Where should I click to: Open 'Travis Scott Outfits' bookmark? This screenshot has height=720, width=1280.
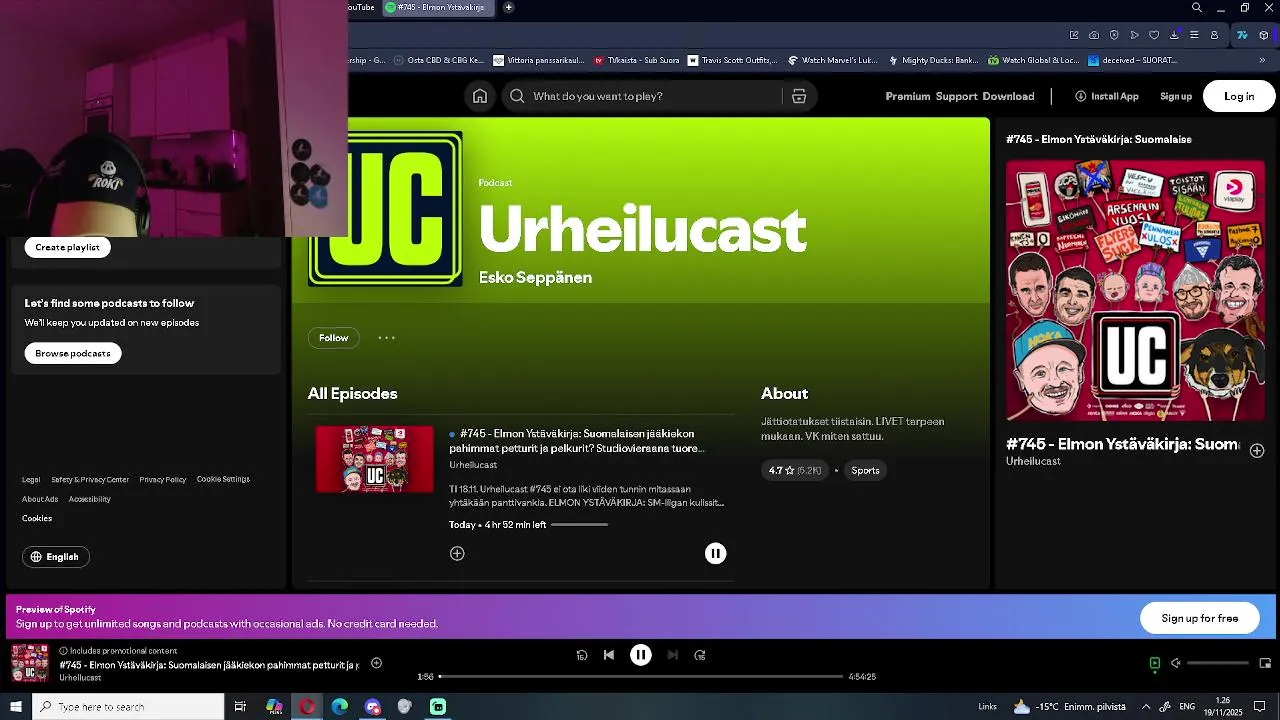point(732,60)
